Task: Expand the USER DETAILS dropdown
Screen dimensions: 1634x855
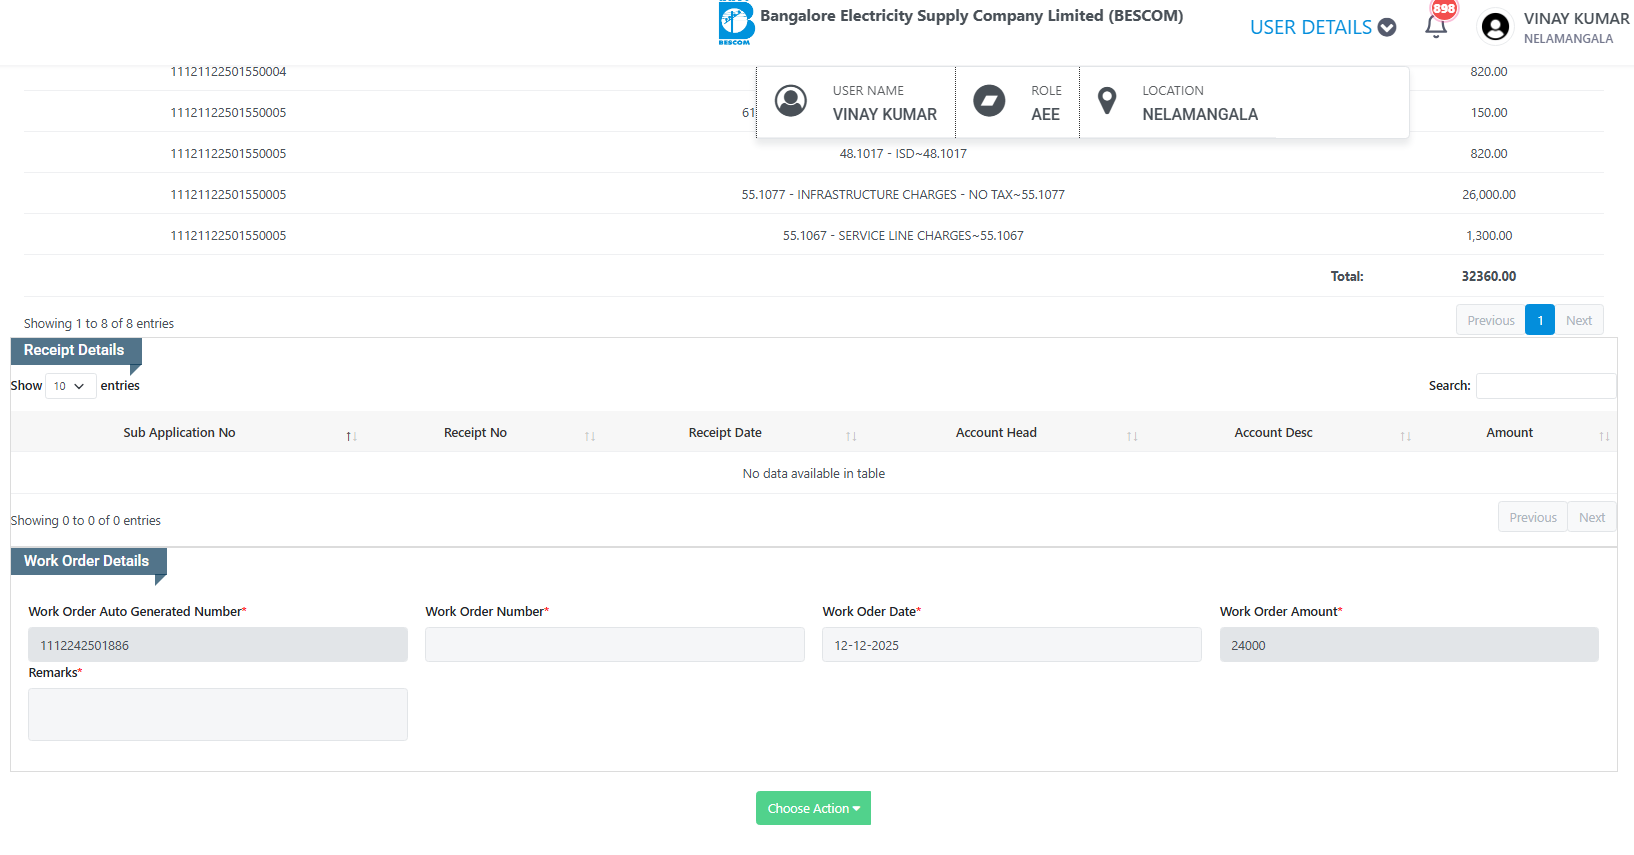Action: [1322, 27]
